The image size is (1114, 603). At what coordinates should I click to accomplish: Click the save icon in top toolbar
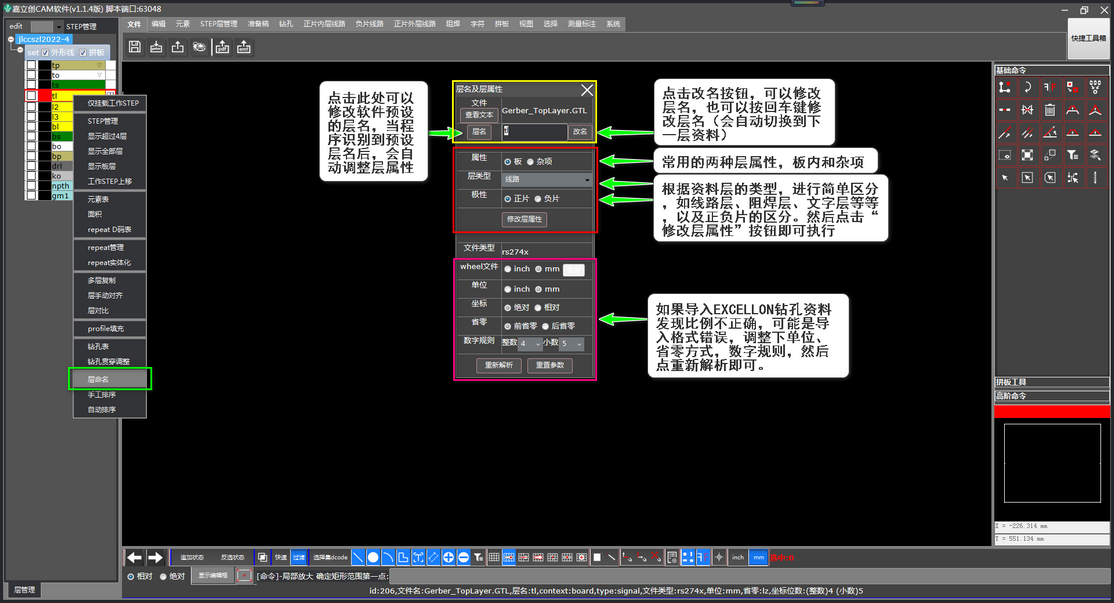(134, 47)
